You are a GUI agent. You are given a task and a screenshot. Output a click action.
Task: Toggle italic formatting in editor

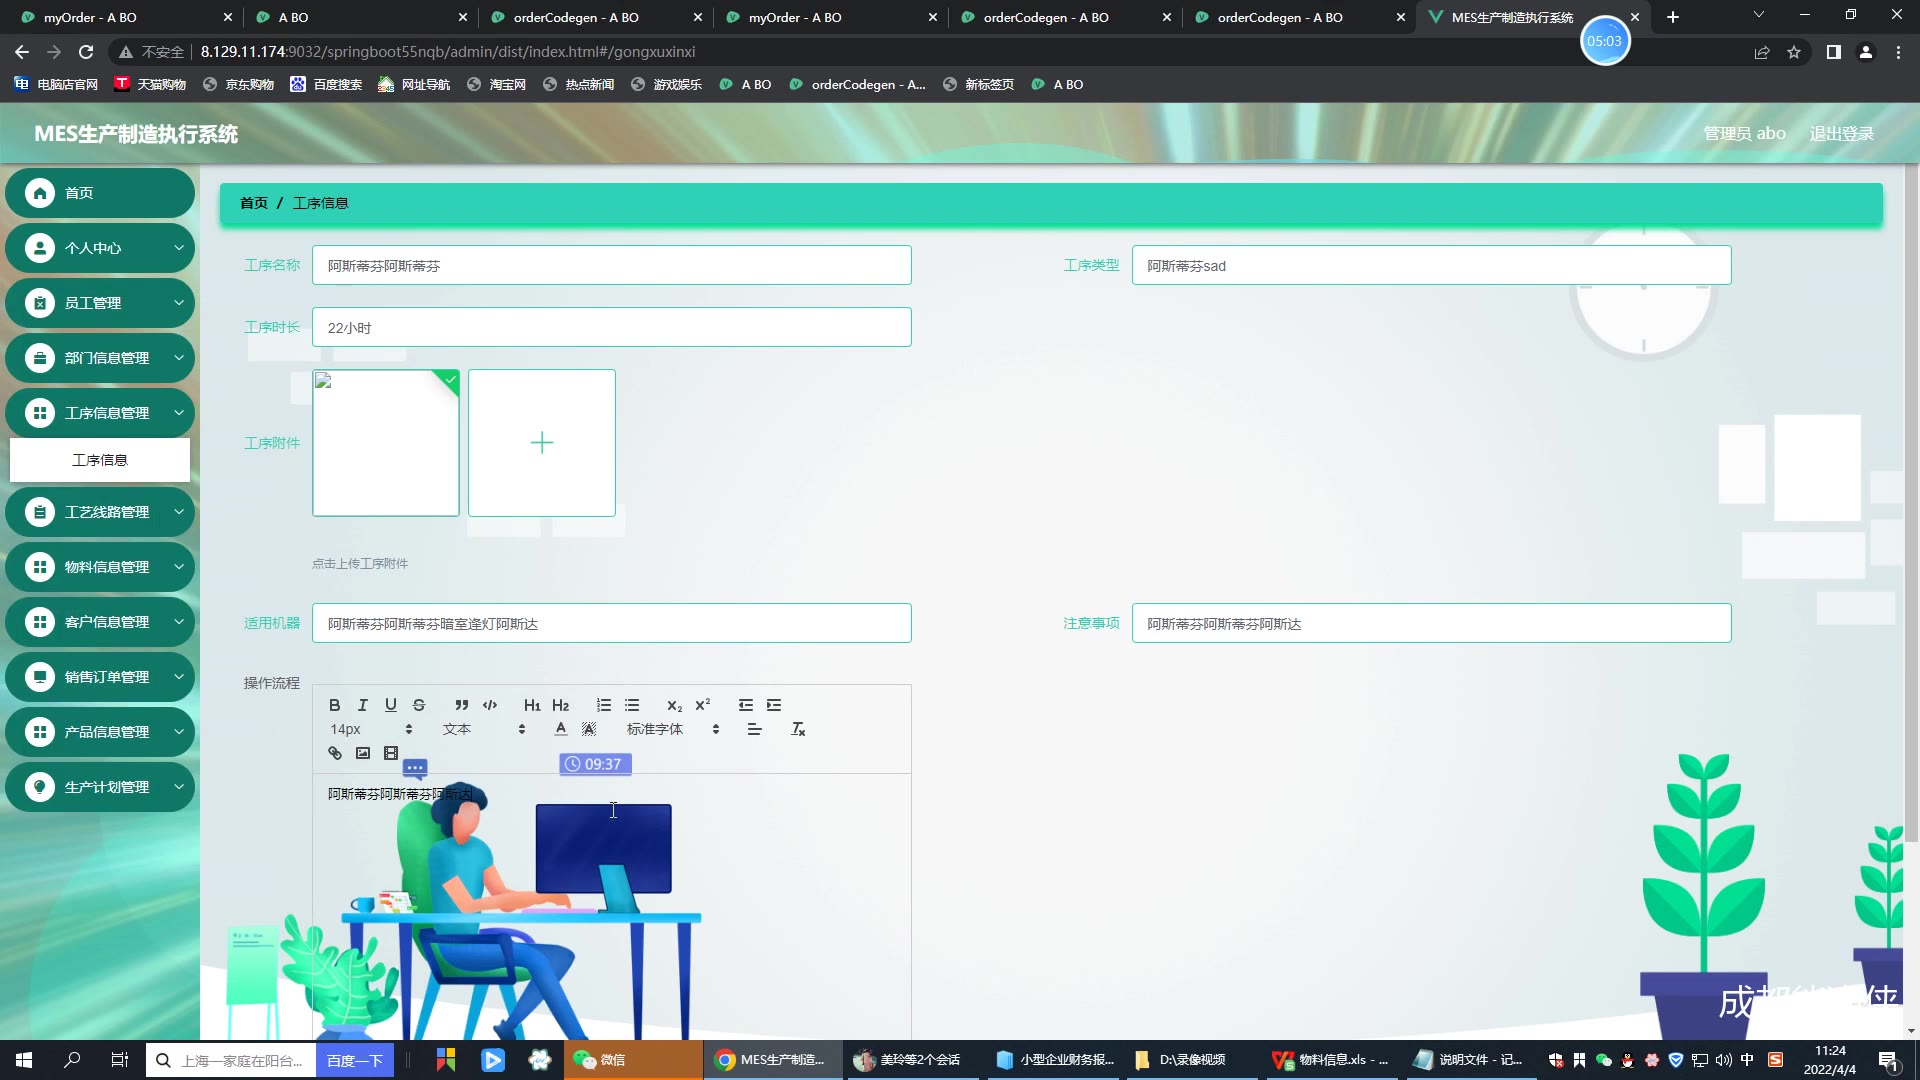click(363, 705)
